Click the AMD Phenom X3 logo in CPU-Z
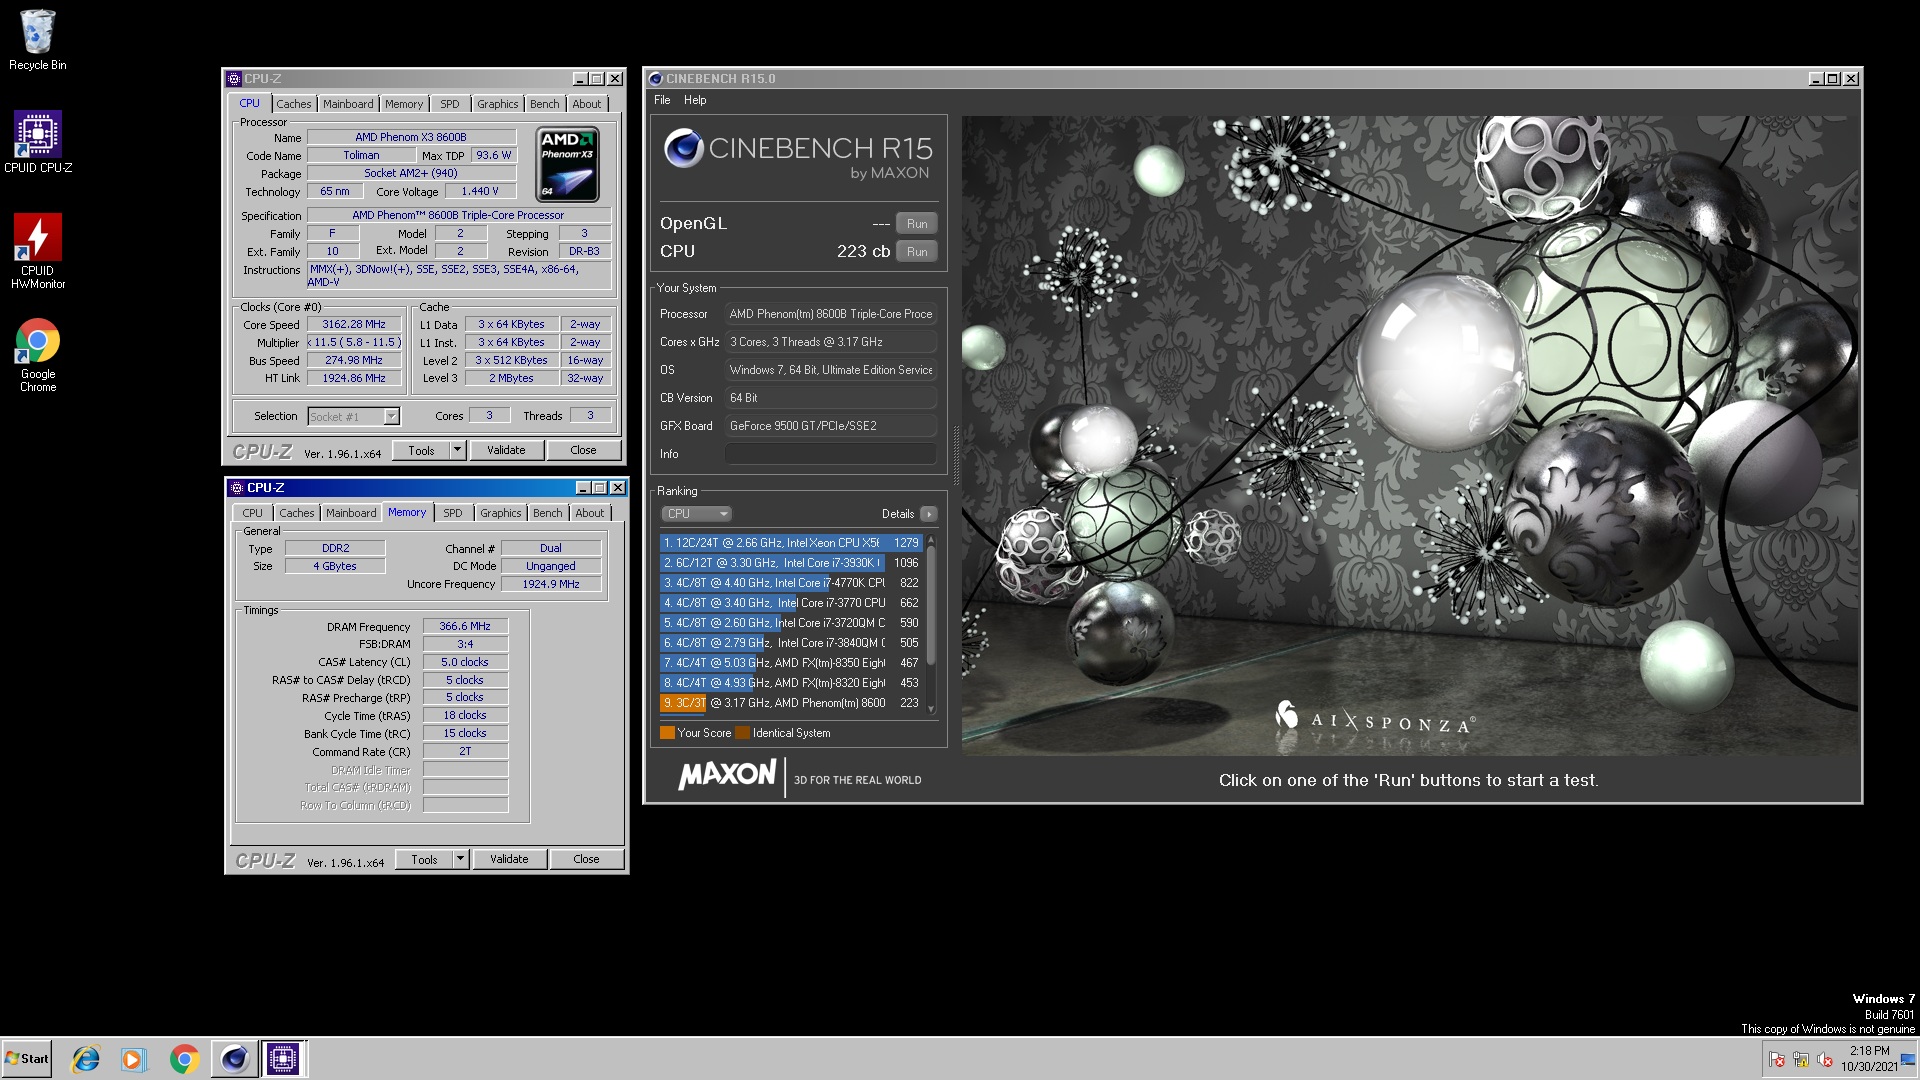Screen dimensions: 1920x1080 (x=567, y=165)
